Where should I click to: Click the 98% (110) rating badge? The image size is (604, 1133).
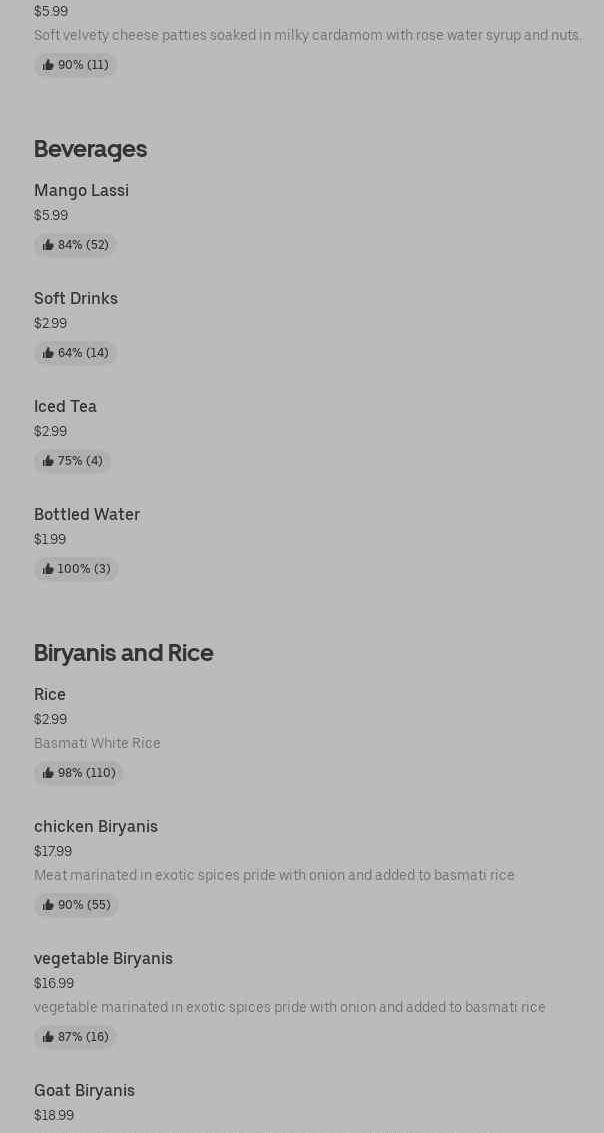[x=78, y=773]
